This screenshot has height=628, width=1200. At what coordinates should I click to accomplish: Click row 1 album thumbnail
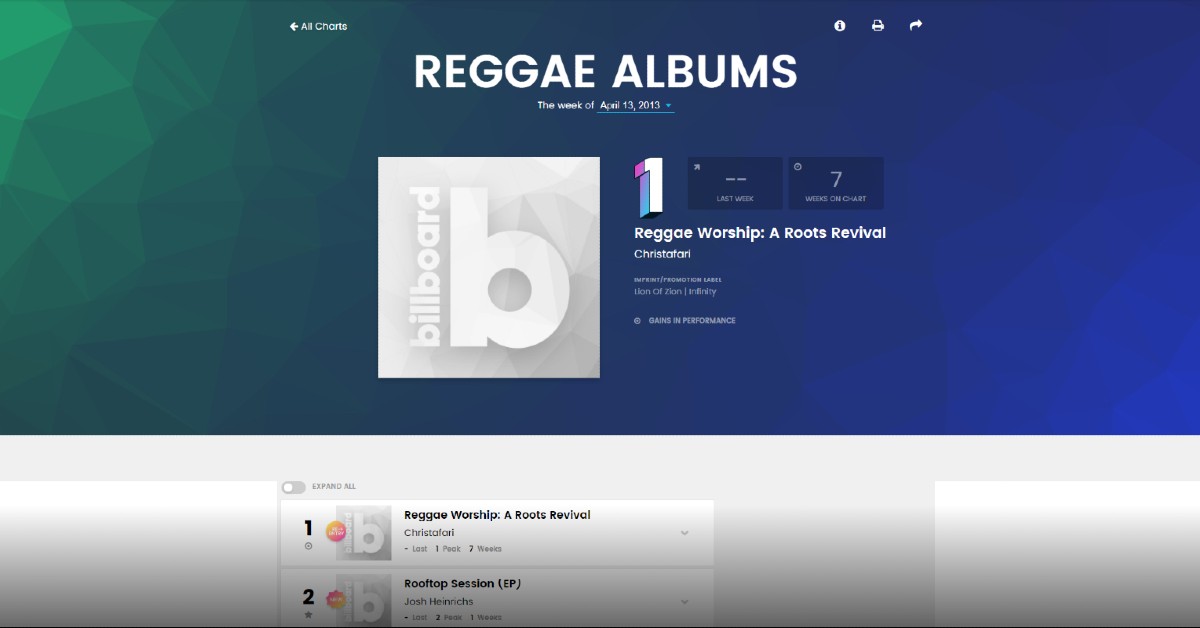pos(364,533)
